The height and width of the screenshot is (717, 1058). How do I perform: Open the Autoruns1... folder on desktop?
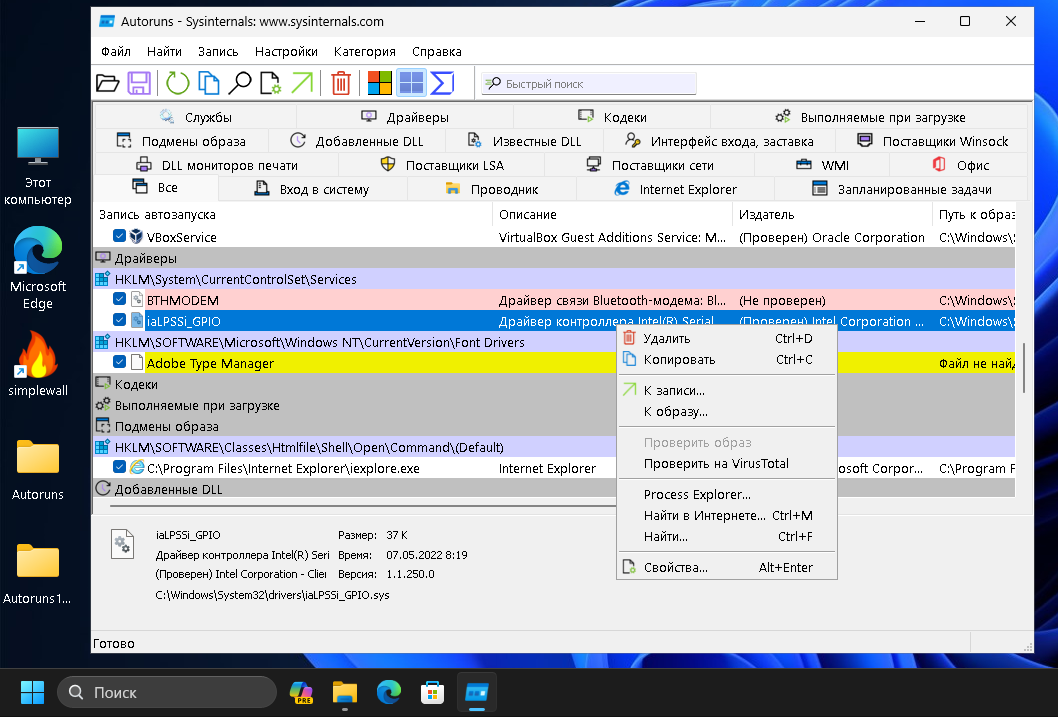[x=38, y=573]
